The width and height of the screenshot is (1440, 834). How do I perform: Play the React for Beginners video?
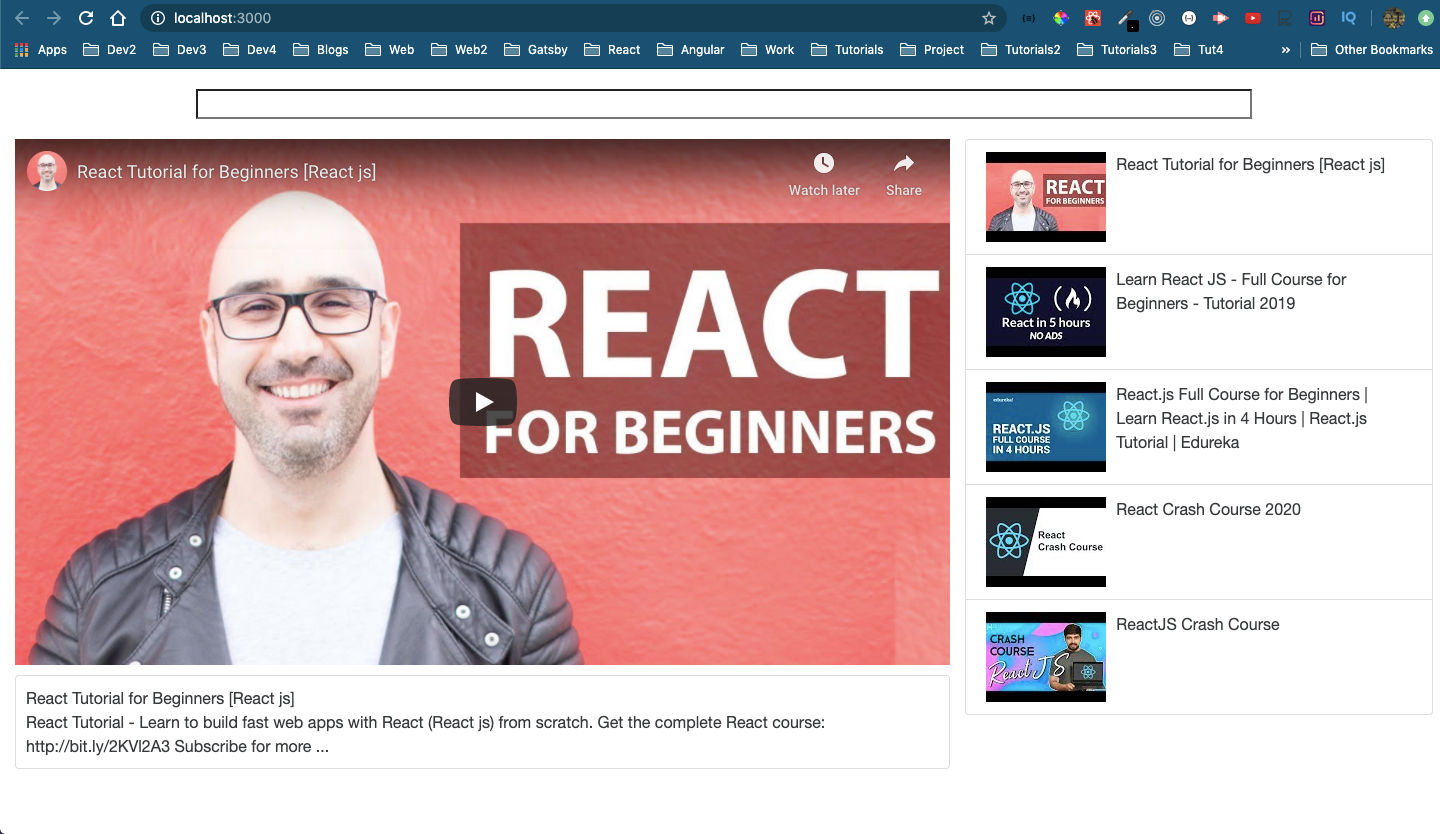pos(483,402)
